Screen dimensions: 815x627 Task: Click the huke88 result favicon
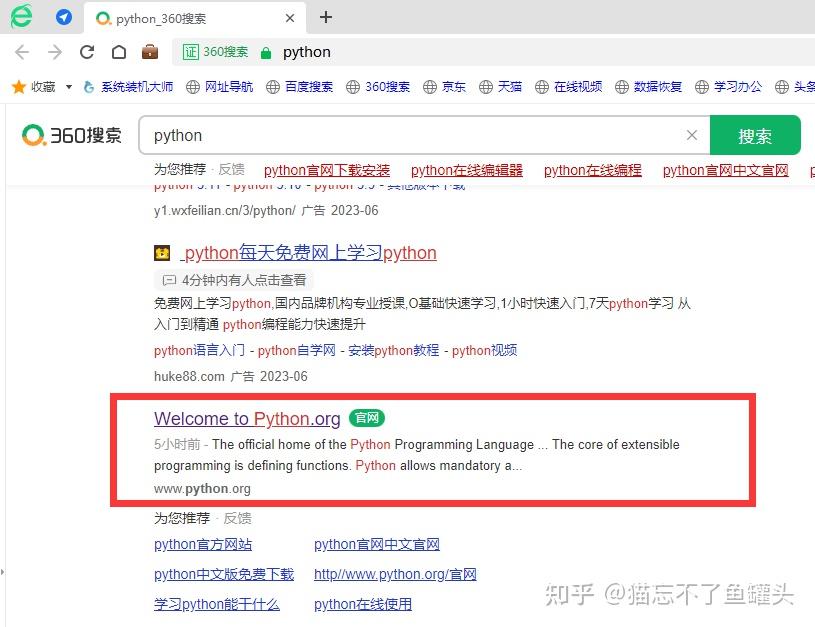coord(162,253)
